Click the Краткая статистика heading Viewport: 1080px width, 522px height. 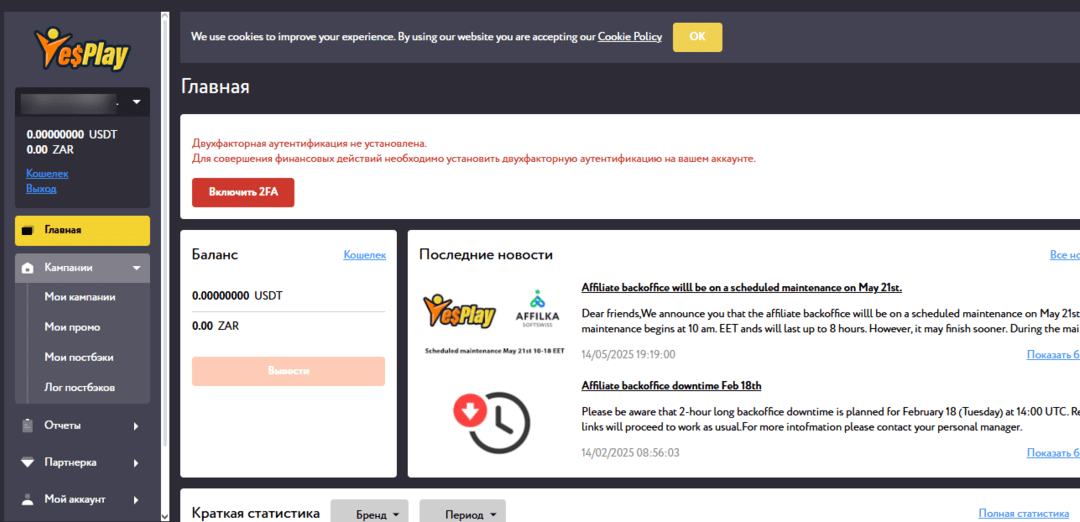tap(256, 513)
